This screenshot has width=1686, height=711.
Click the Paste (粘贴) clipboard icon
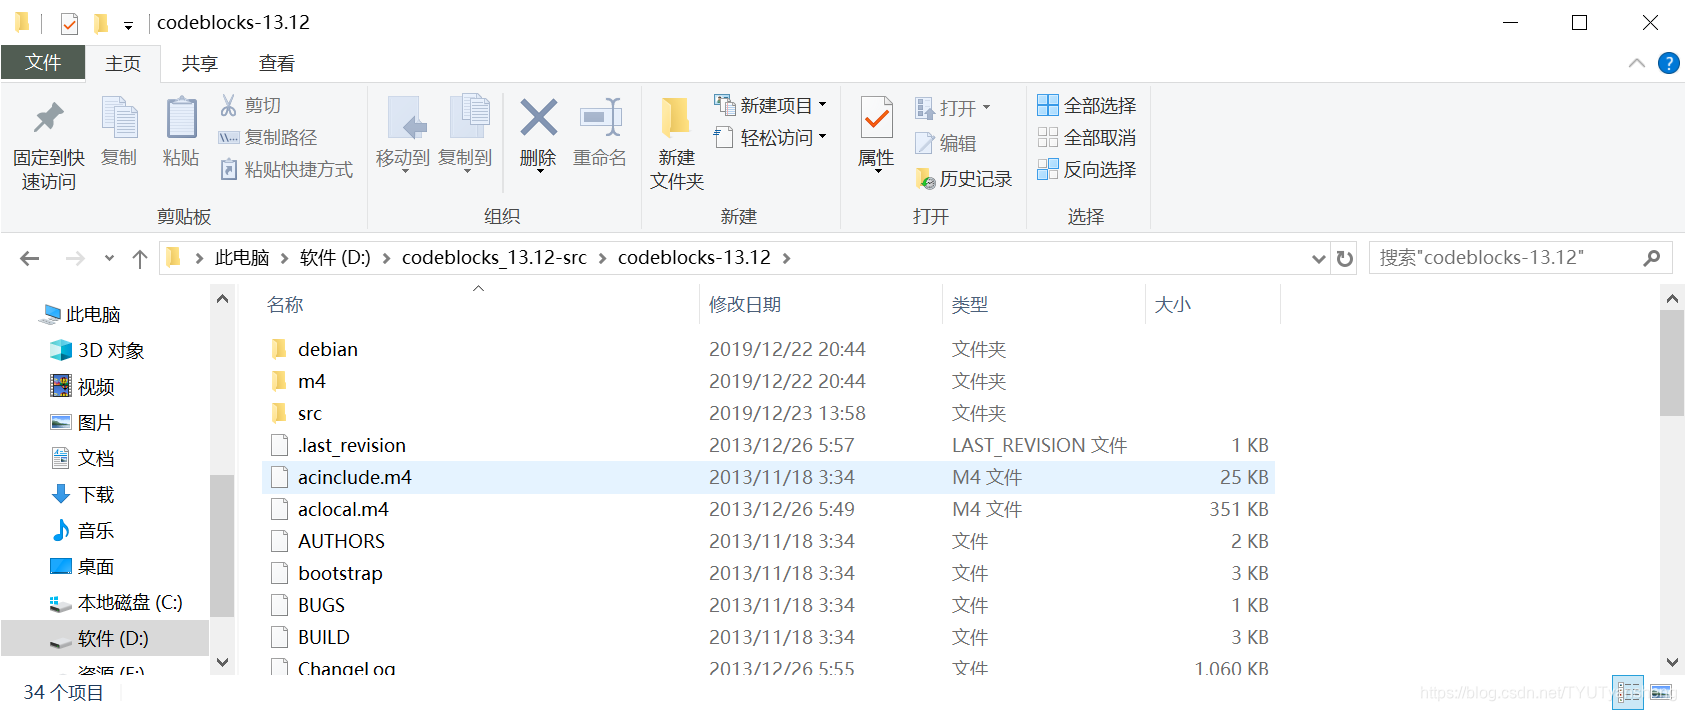pos(181,118)
